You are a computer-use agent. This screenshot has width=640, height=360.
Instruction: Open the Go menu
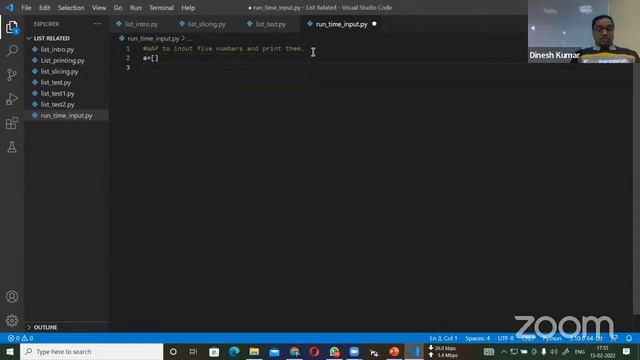click(x=118, y=8)
